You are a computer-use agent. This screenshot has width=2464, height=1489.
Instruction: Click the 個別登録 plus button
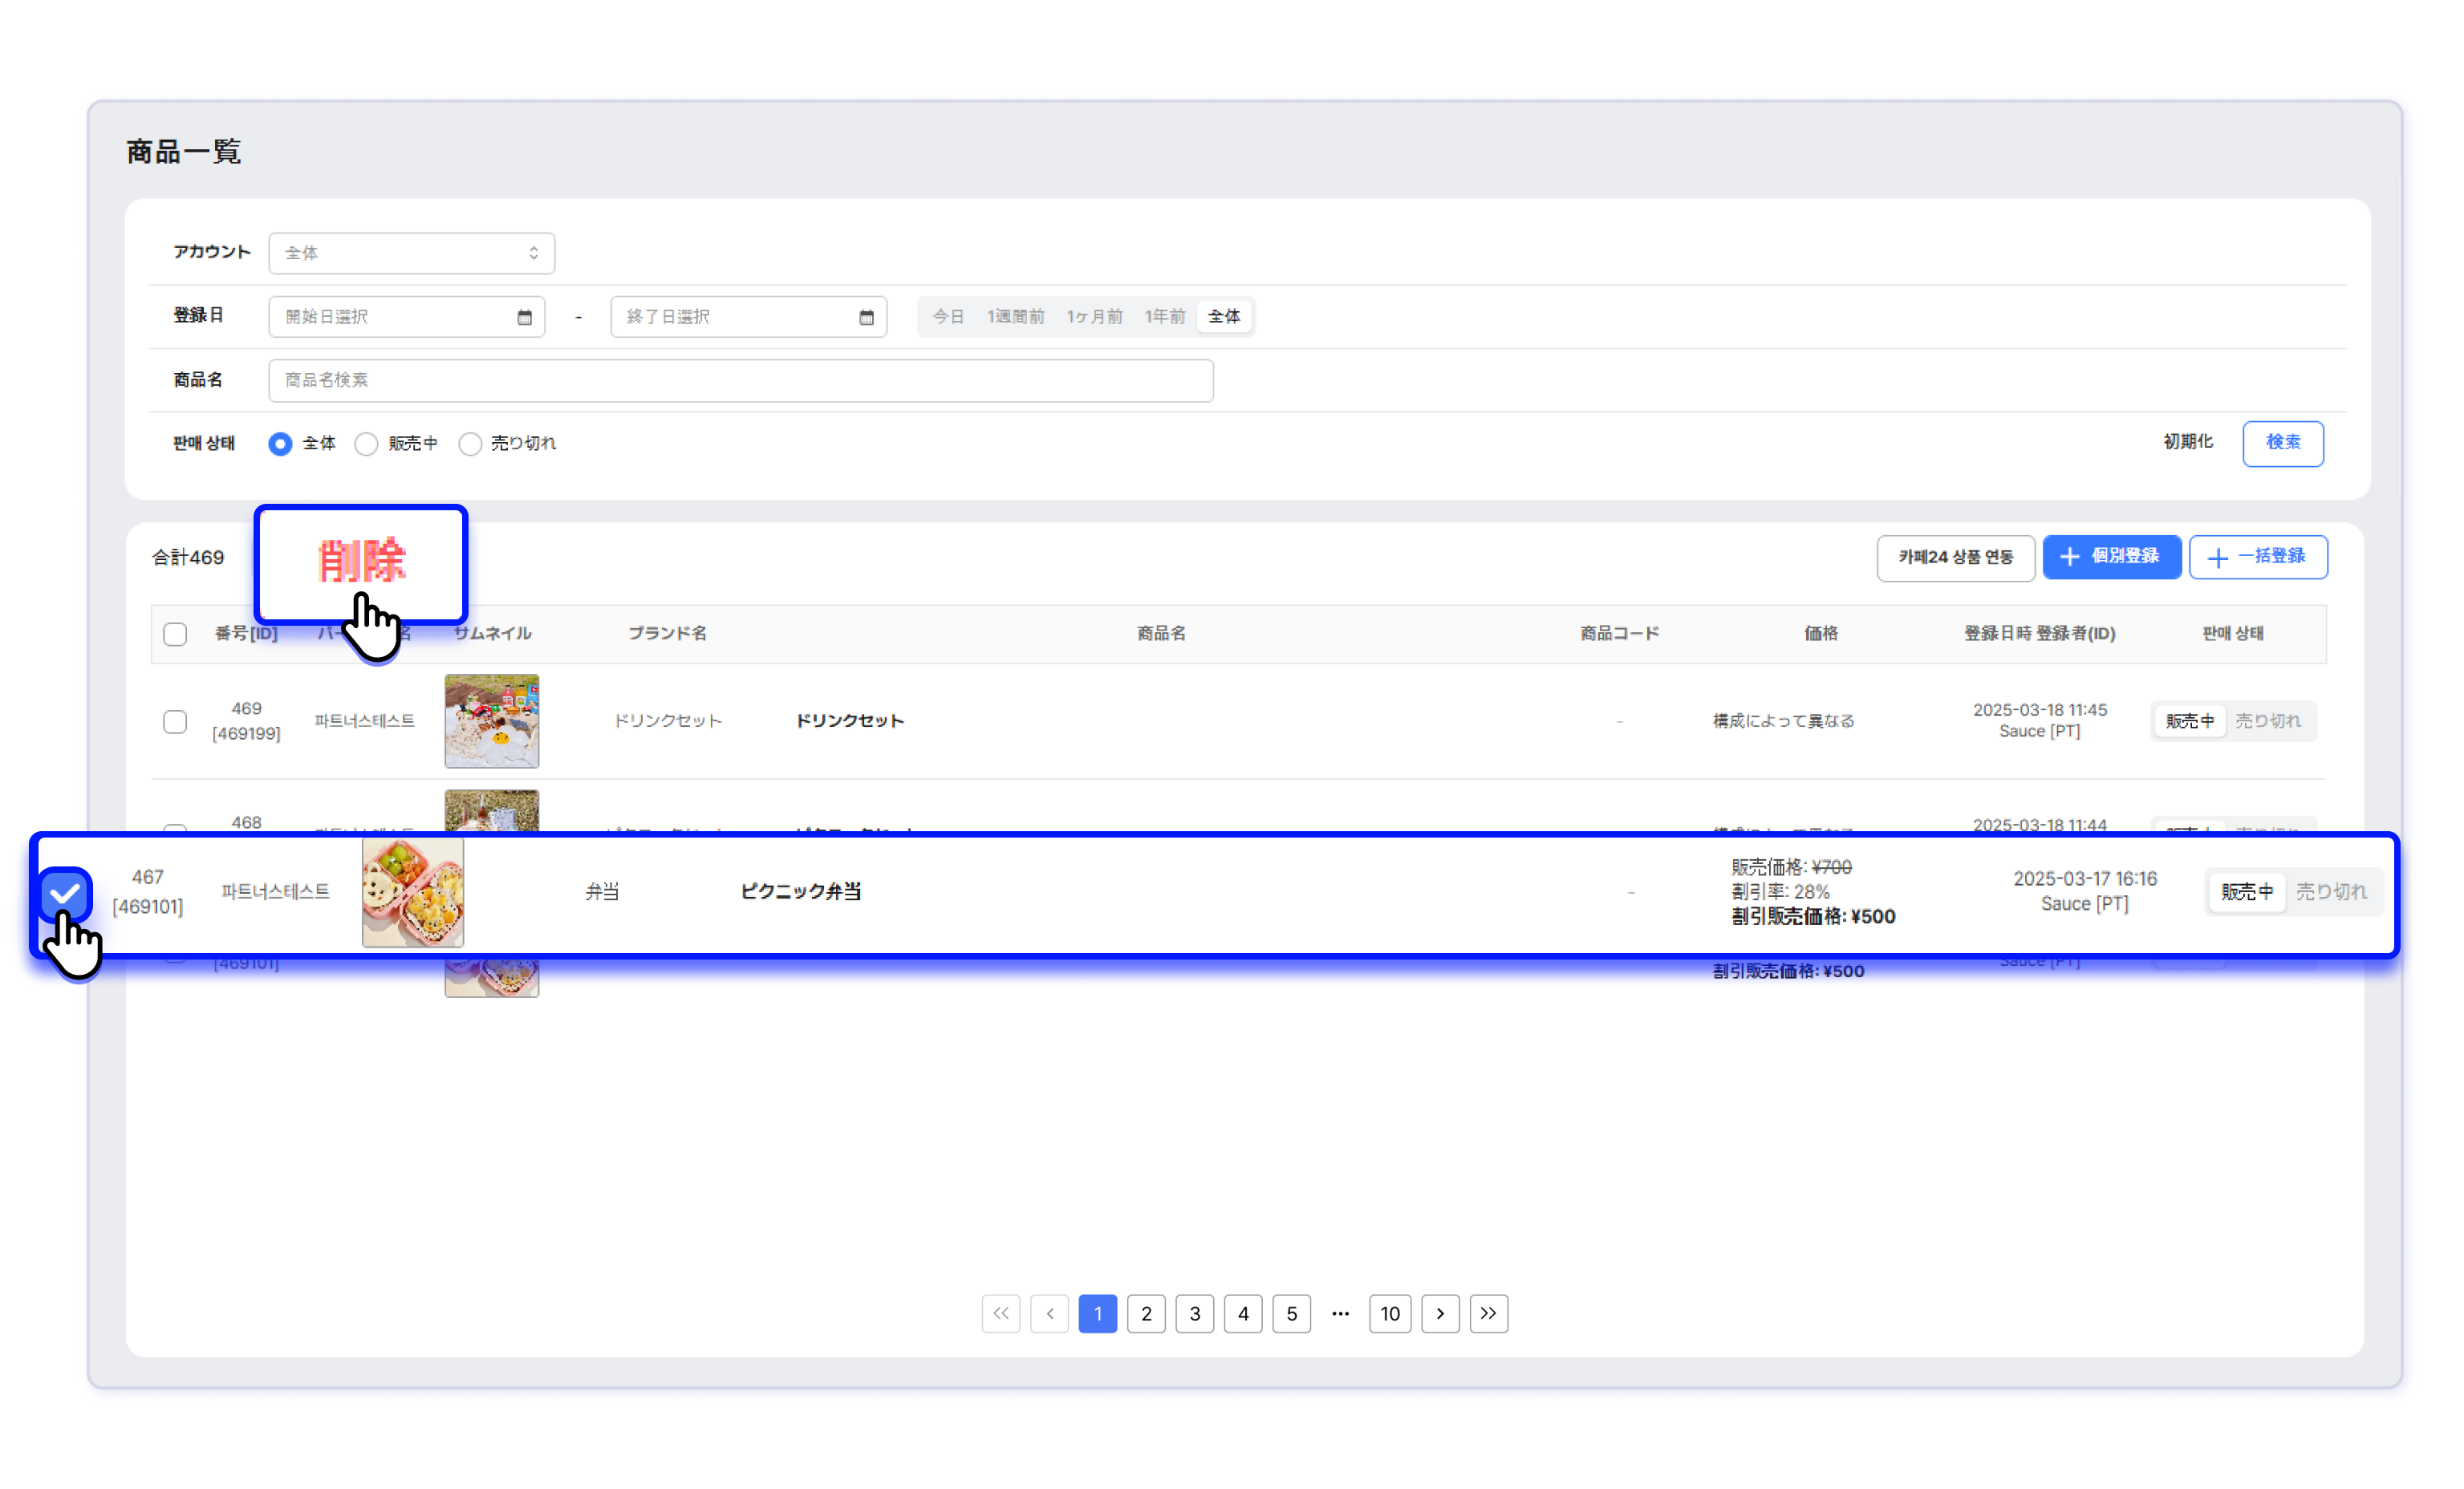[x=2111, y=556]
